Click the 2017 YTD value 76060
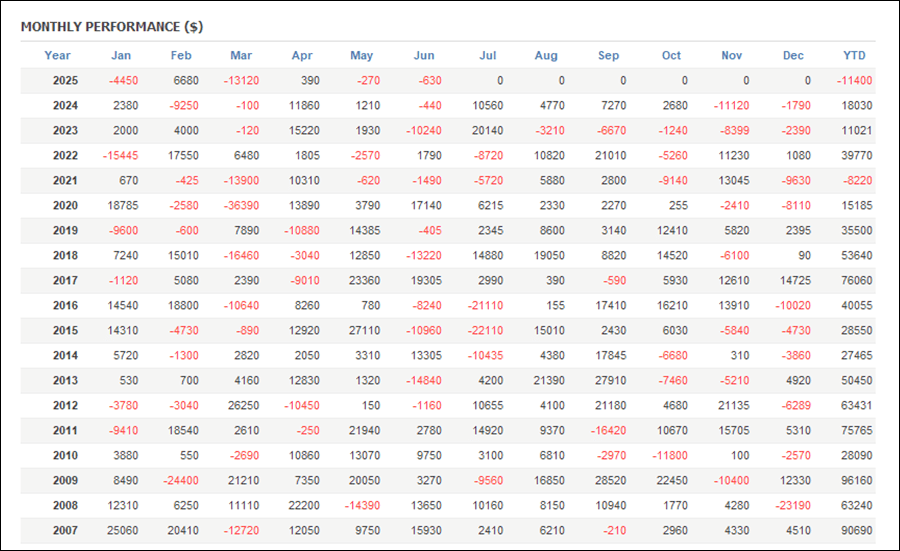This screenshot has height=551, width=900. point(857,280)
